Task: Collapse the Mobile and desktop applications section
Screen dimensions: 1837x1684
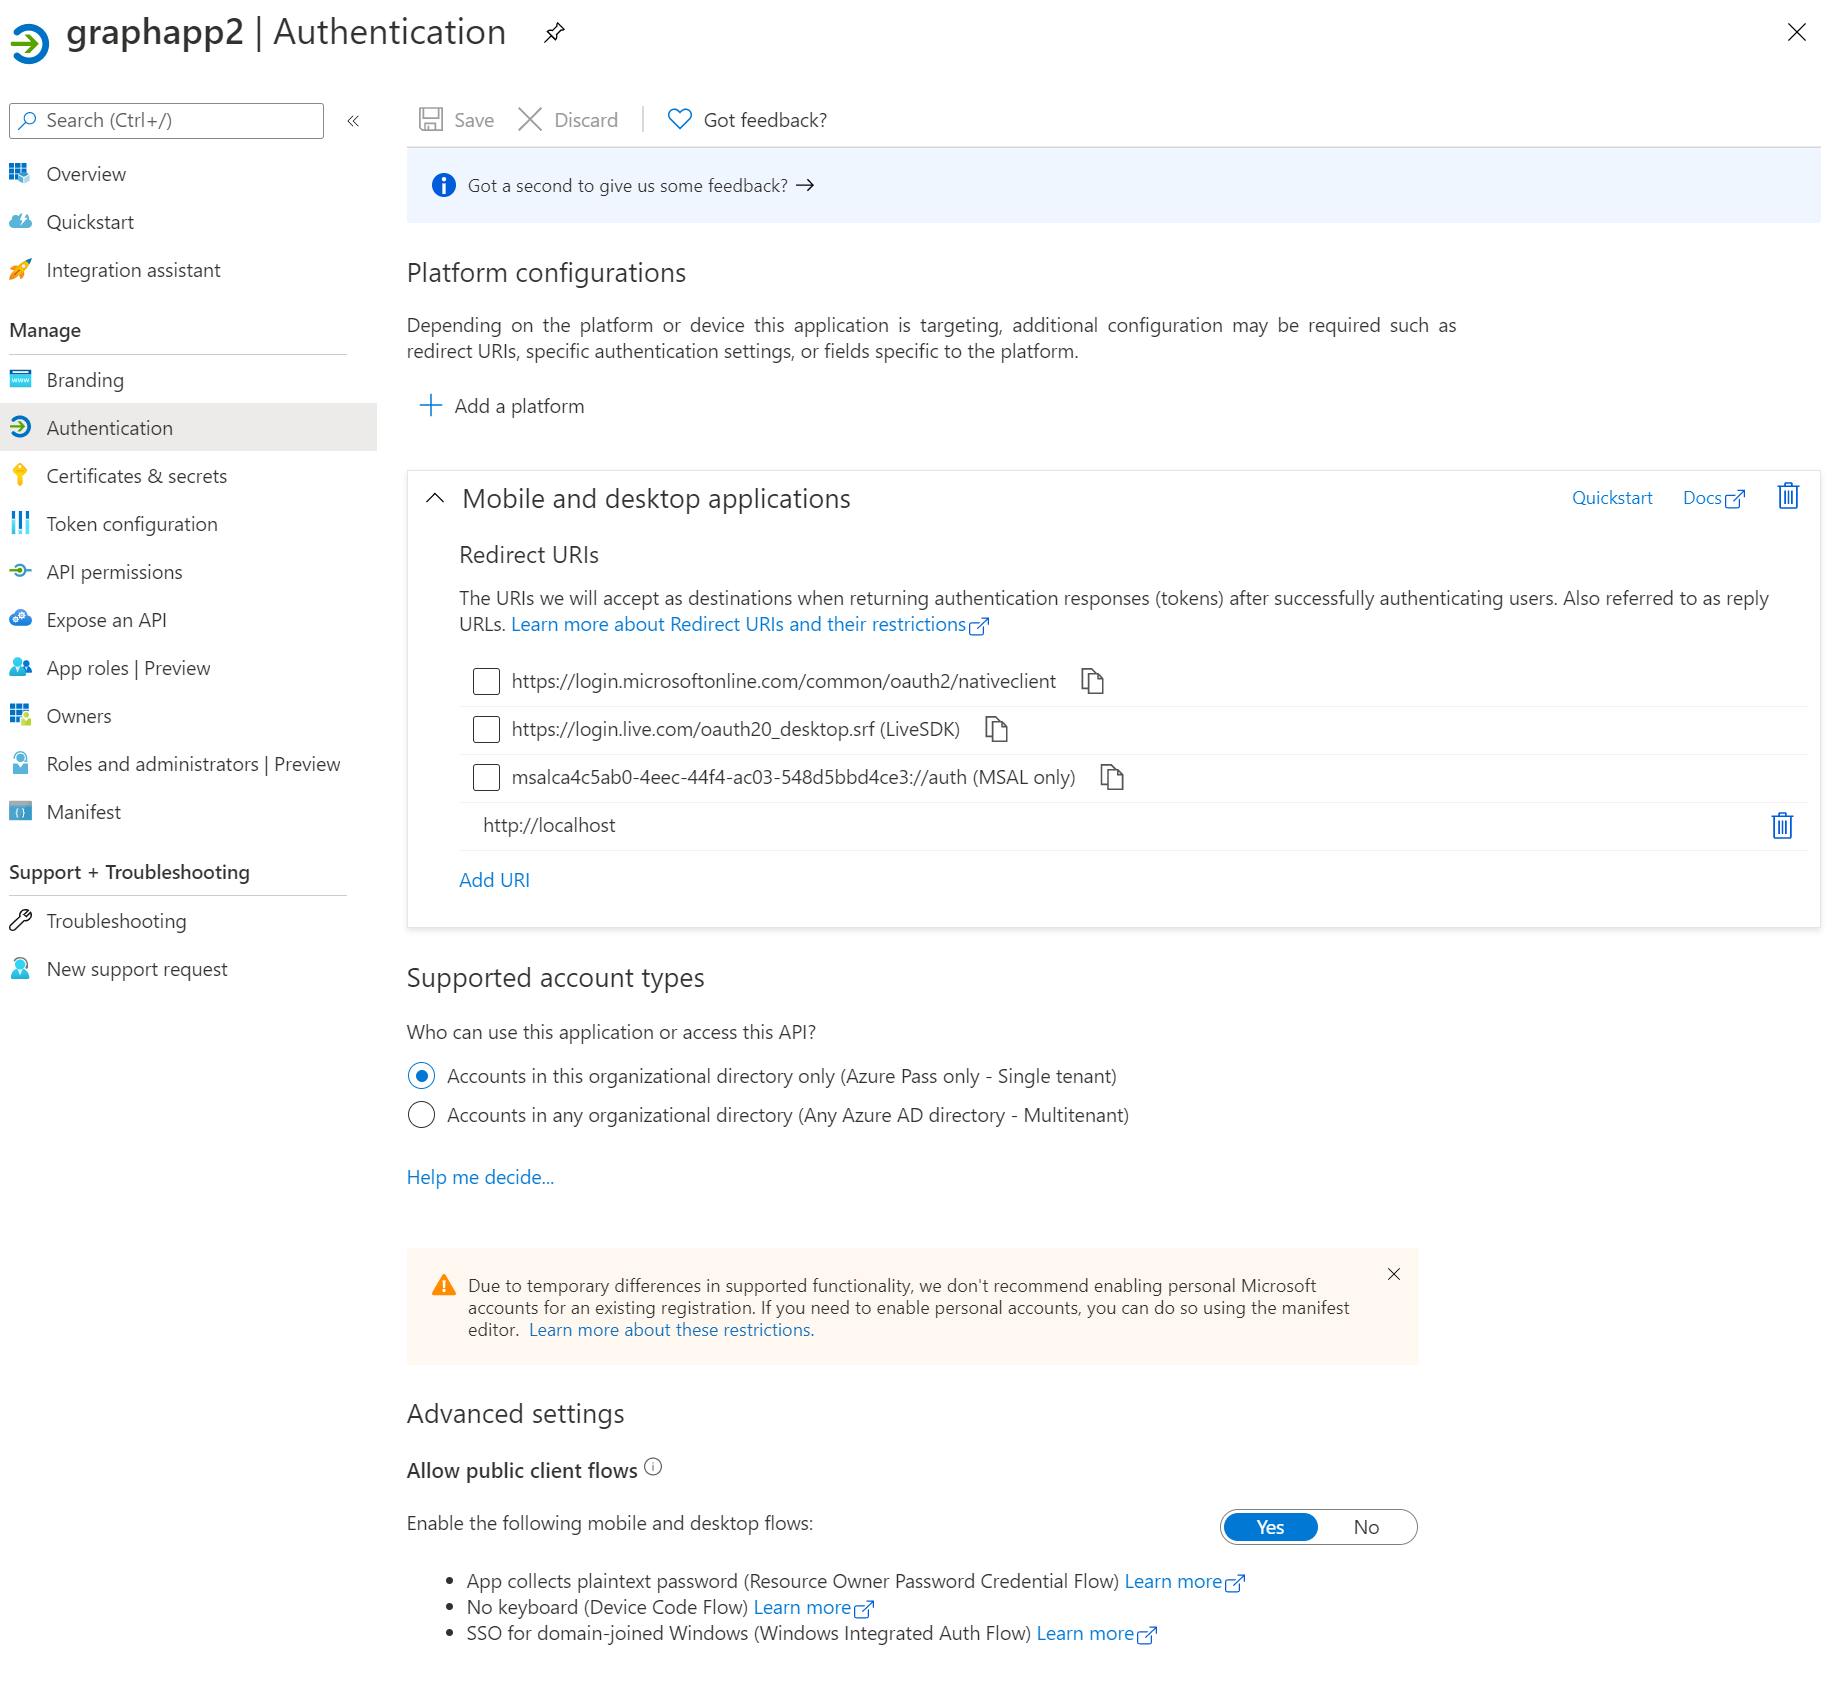Action: tap(434, 498)
